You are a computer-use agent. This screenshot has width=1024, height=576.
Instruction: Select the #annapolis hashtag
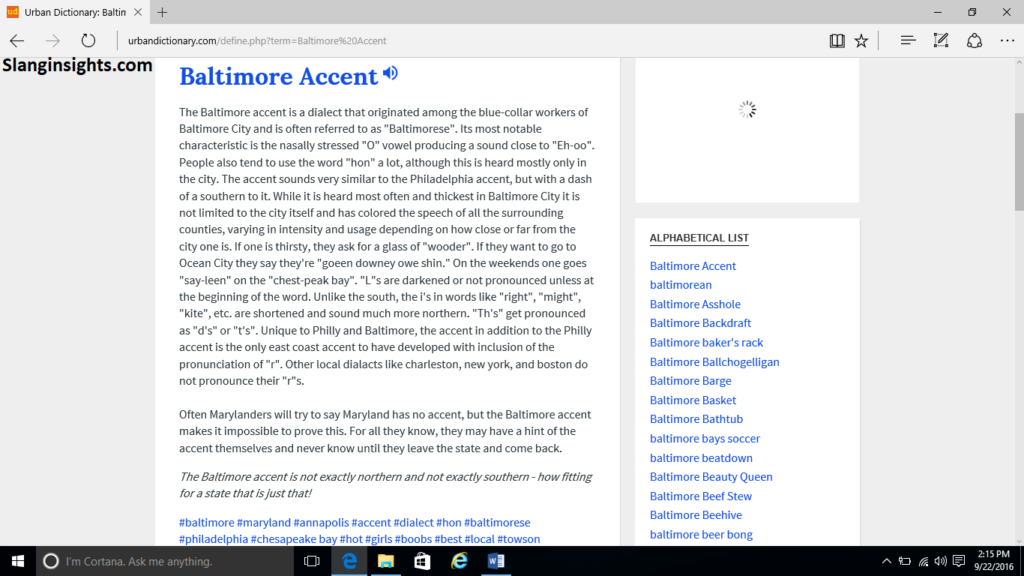[321, 522]
